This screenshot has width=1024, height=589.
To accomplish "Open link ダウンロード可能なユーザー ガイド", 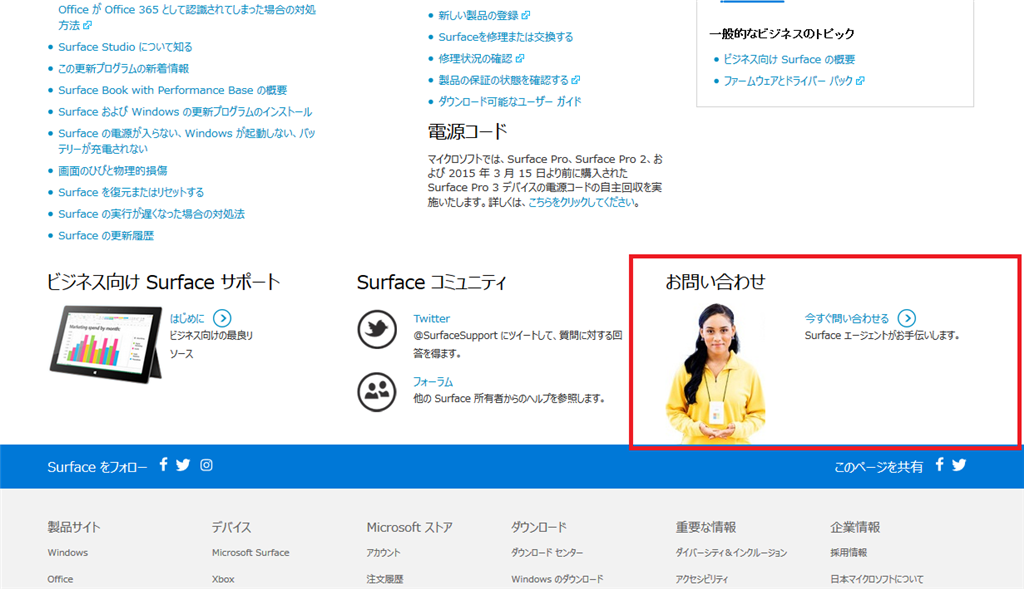I will pyautogui.click(x=509, y=101).
